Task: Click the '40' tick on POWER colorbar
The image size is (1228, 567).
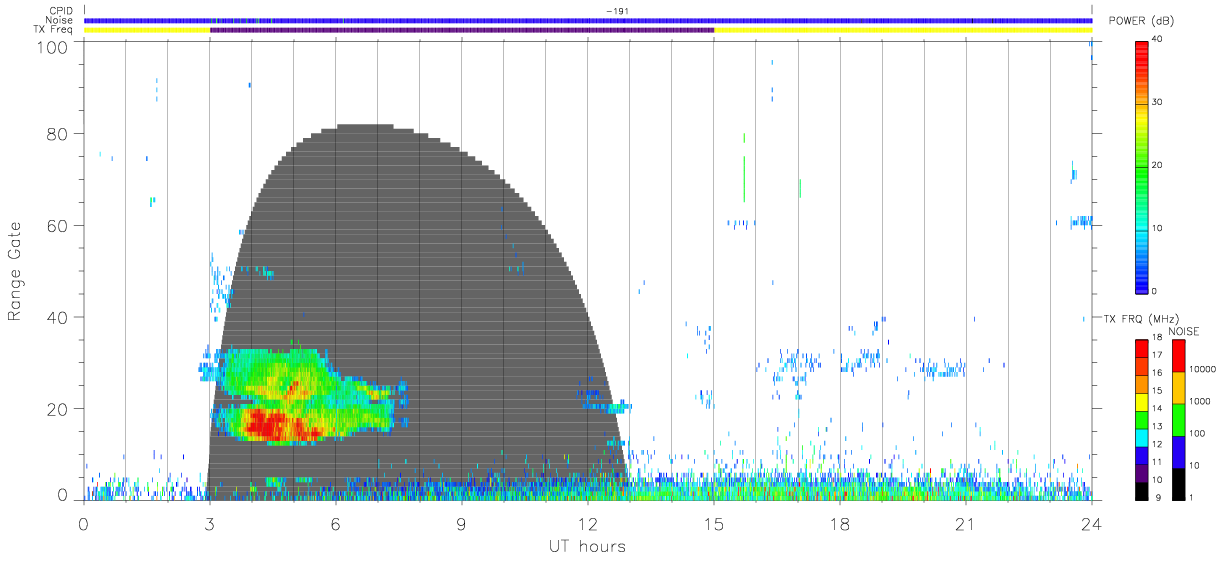Action: [1156, 39]
